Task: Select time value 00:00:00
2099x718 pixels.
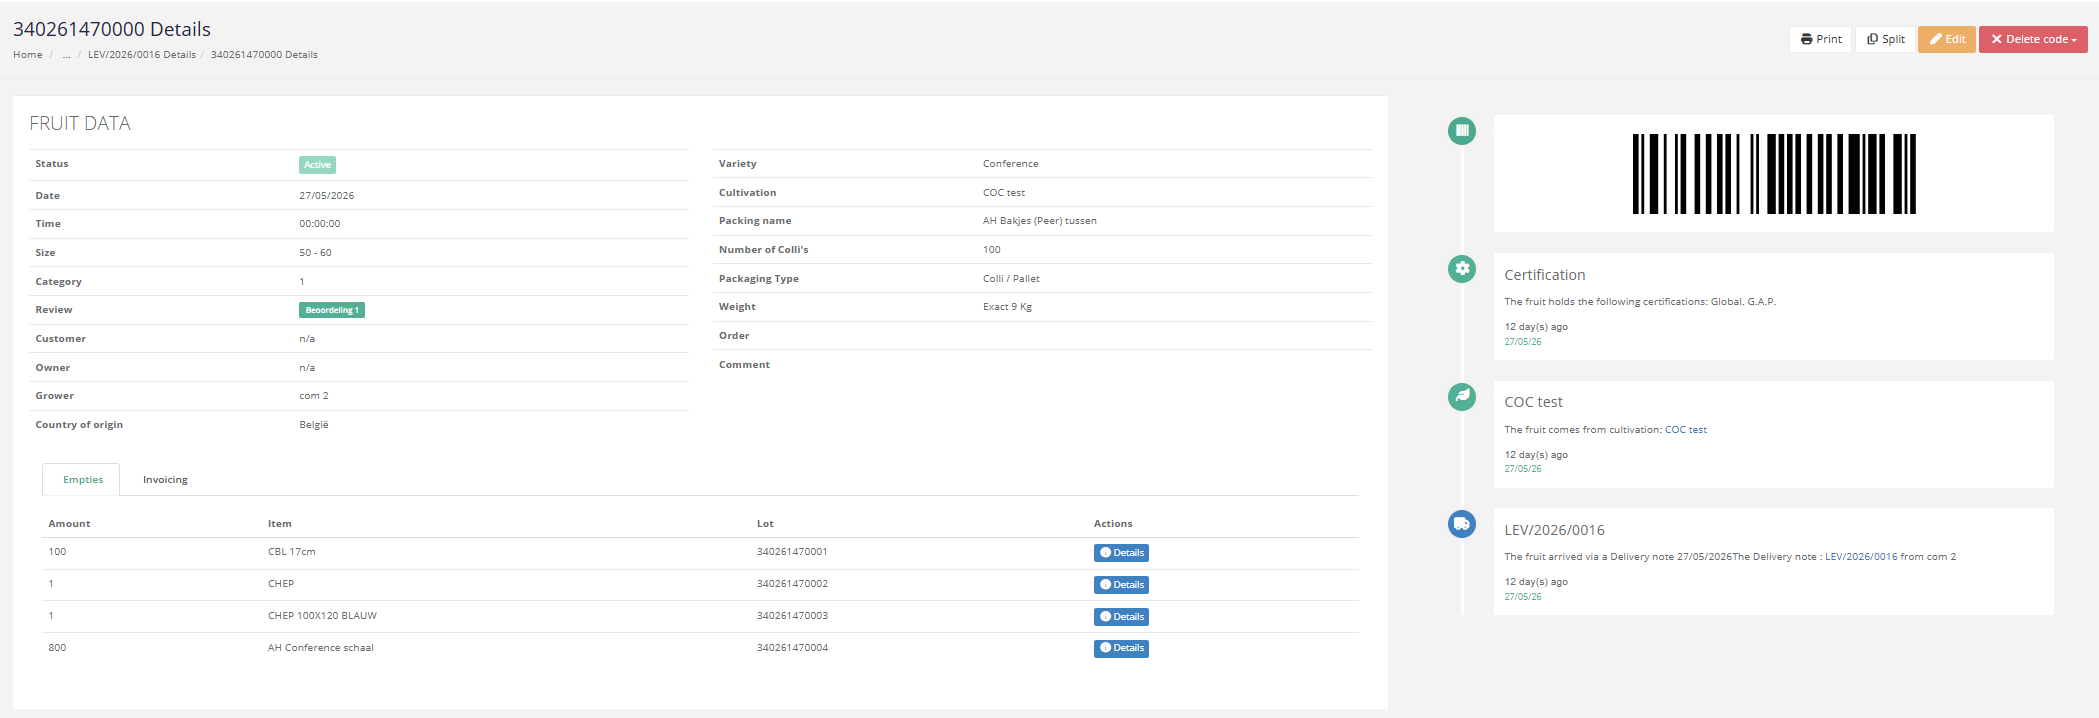Action: [x=319, y=224]
